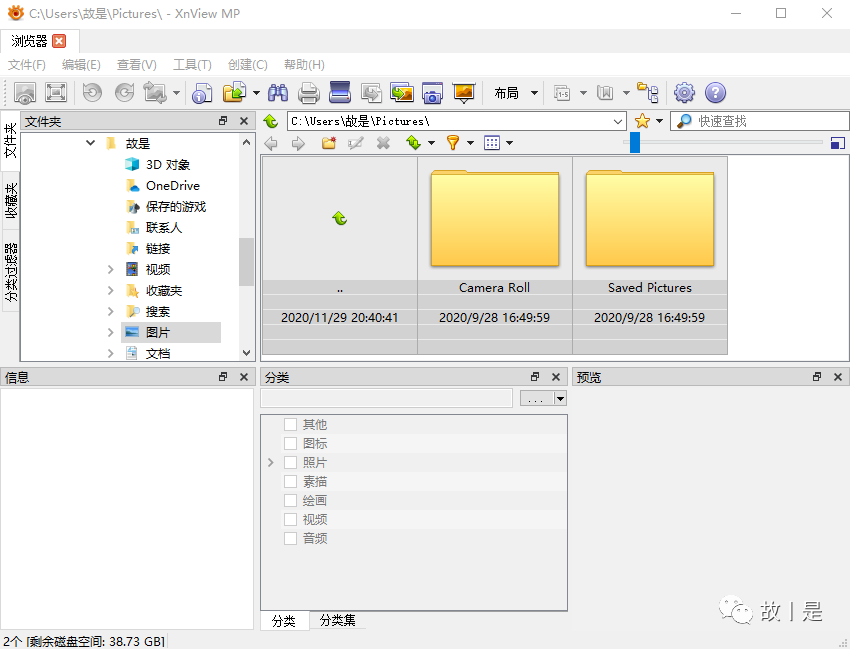Open the 工具(T) menu
The height and width of the screenshot is (649, 850).
coord(192,65)
